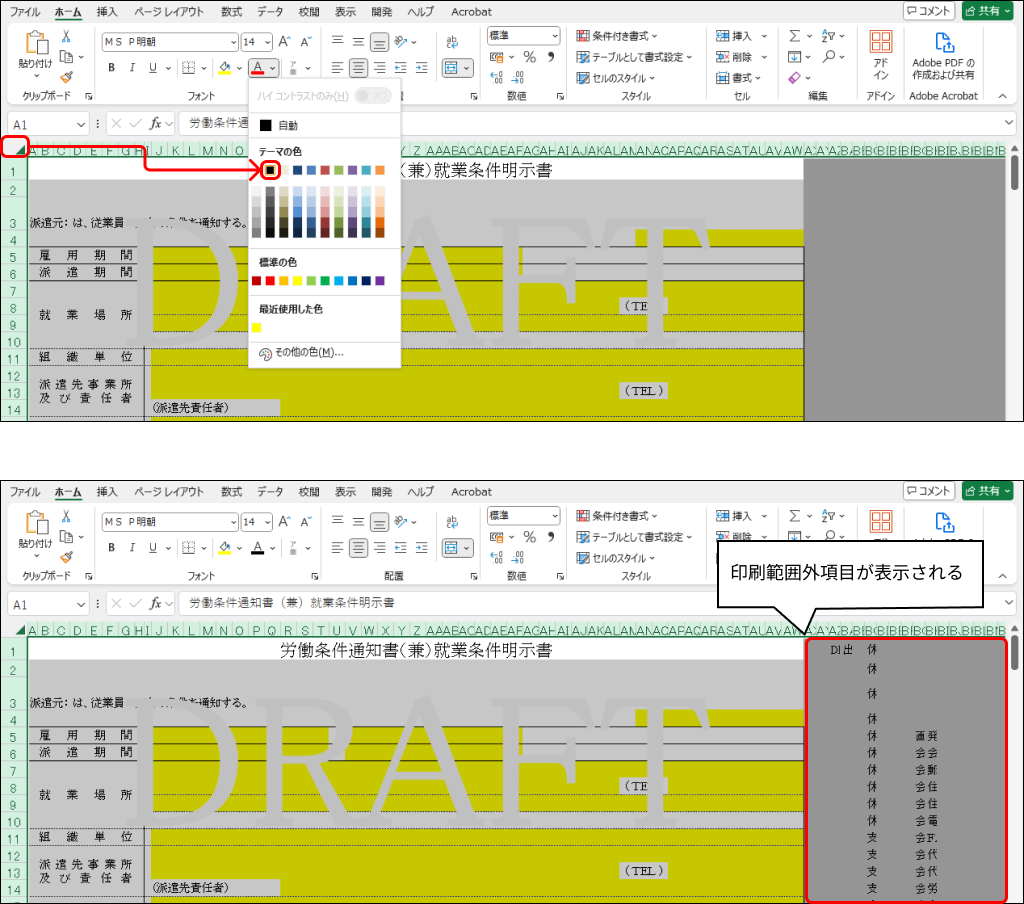This screenshot has width=1024, height=904.
Task: Click fill color bucket in upper window
Action: [x=225, y=68]
